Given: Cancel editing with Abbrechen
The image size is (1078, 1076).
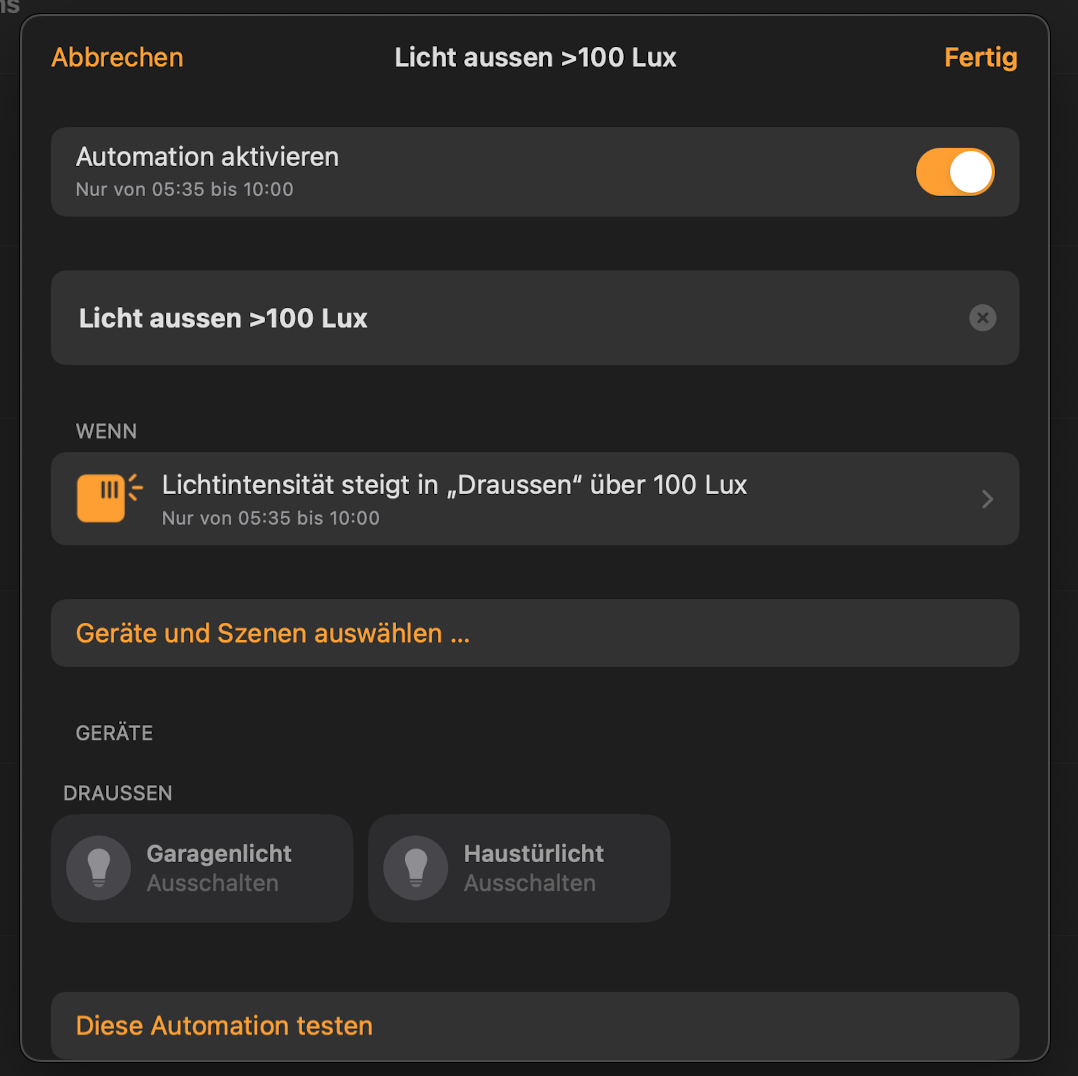Looking at the screenshot, I should point(117,57).
